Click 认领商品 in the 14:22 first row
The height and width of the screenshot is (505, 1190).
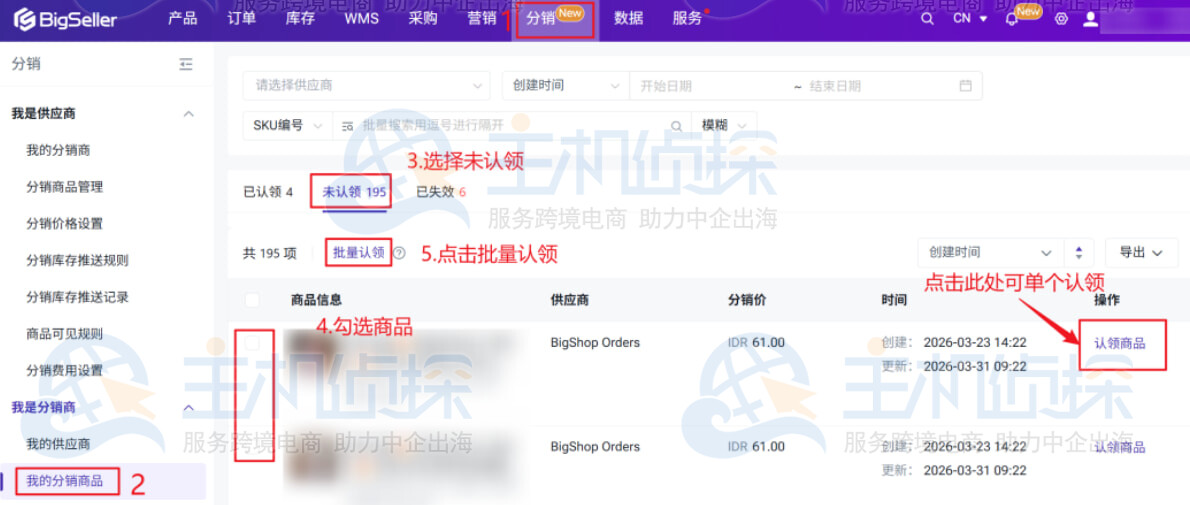coord(1119,343)
